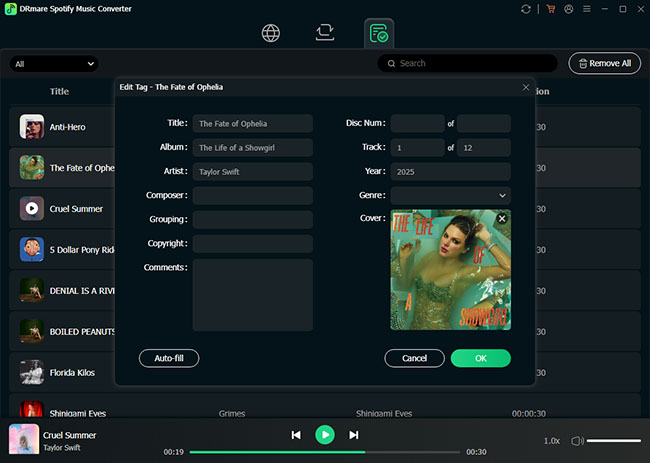Click Taylor Swift in now playing bar

click(62, 448)
